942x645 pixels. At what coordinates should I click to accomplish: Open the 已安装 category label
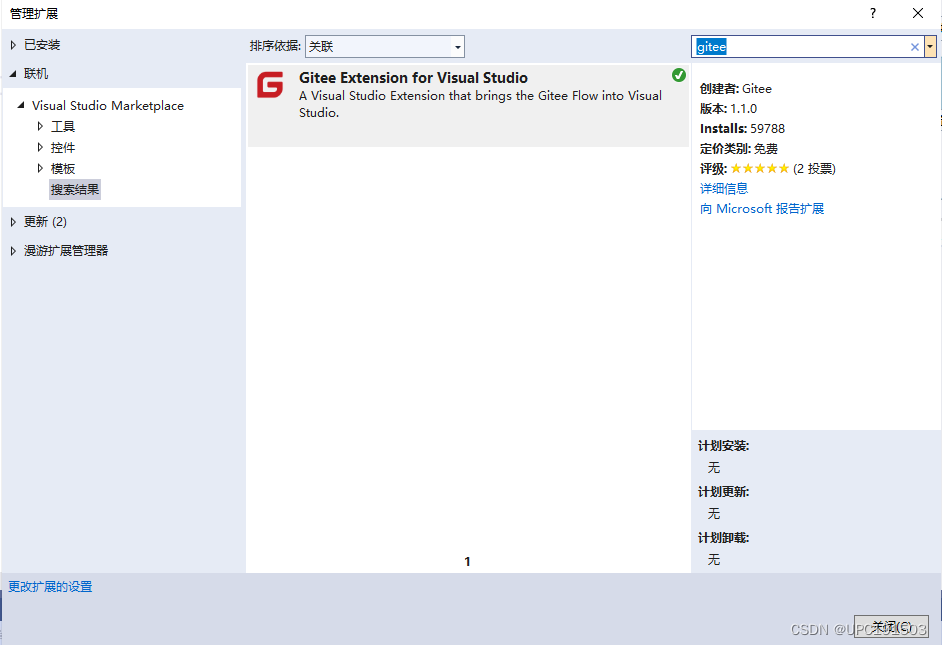click(x=42, y=45)
